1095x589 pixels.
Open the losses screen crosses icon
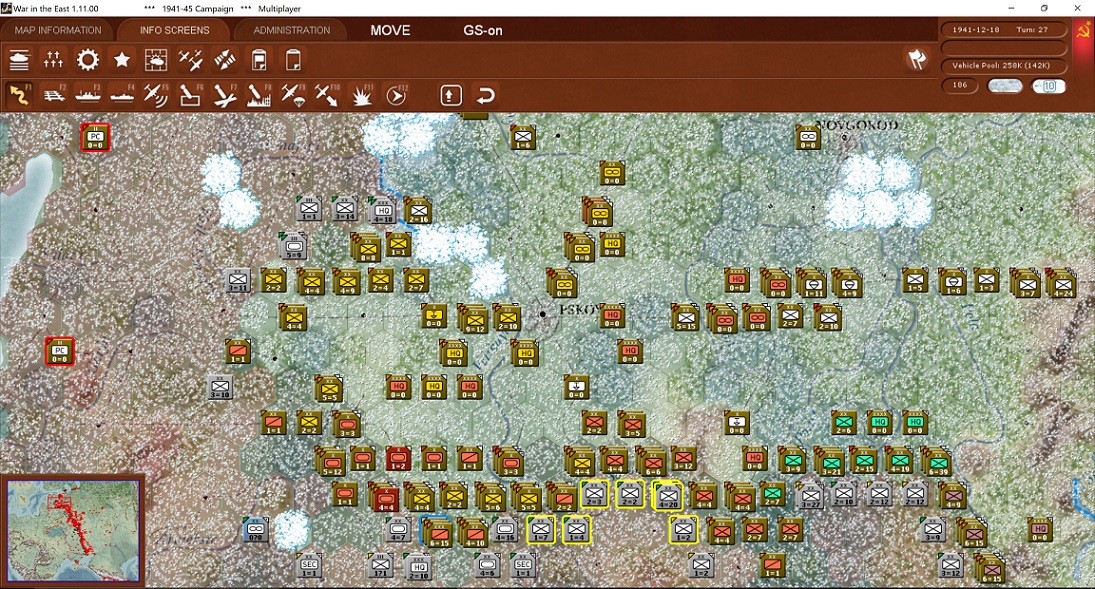(53, 60)
